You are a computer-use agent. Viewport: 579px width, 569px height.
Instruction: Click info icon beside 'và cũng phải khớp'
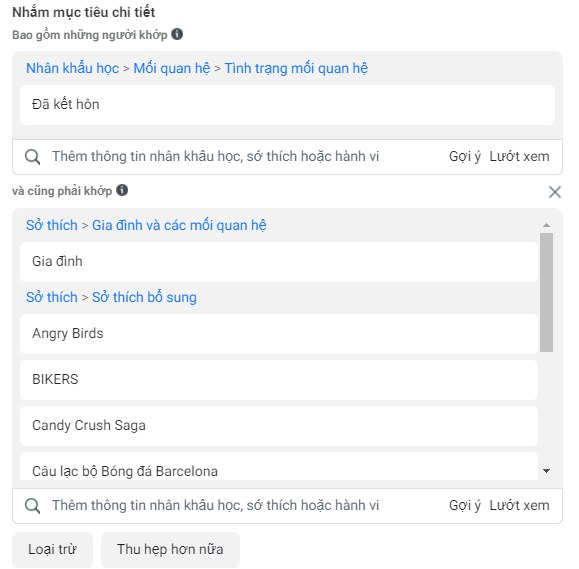click(122, 190)
